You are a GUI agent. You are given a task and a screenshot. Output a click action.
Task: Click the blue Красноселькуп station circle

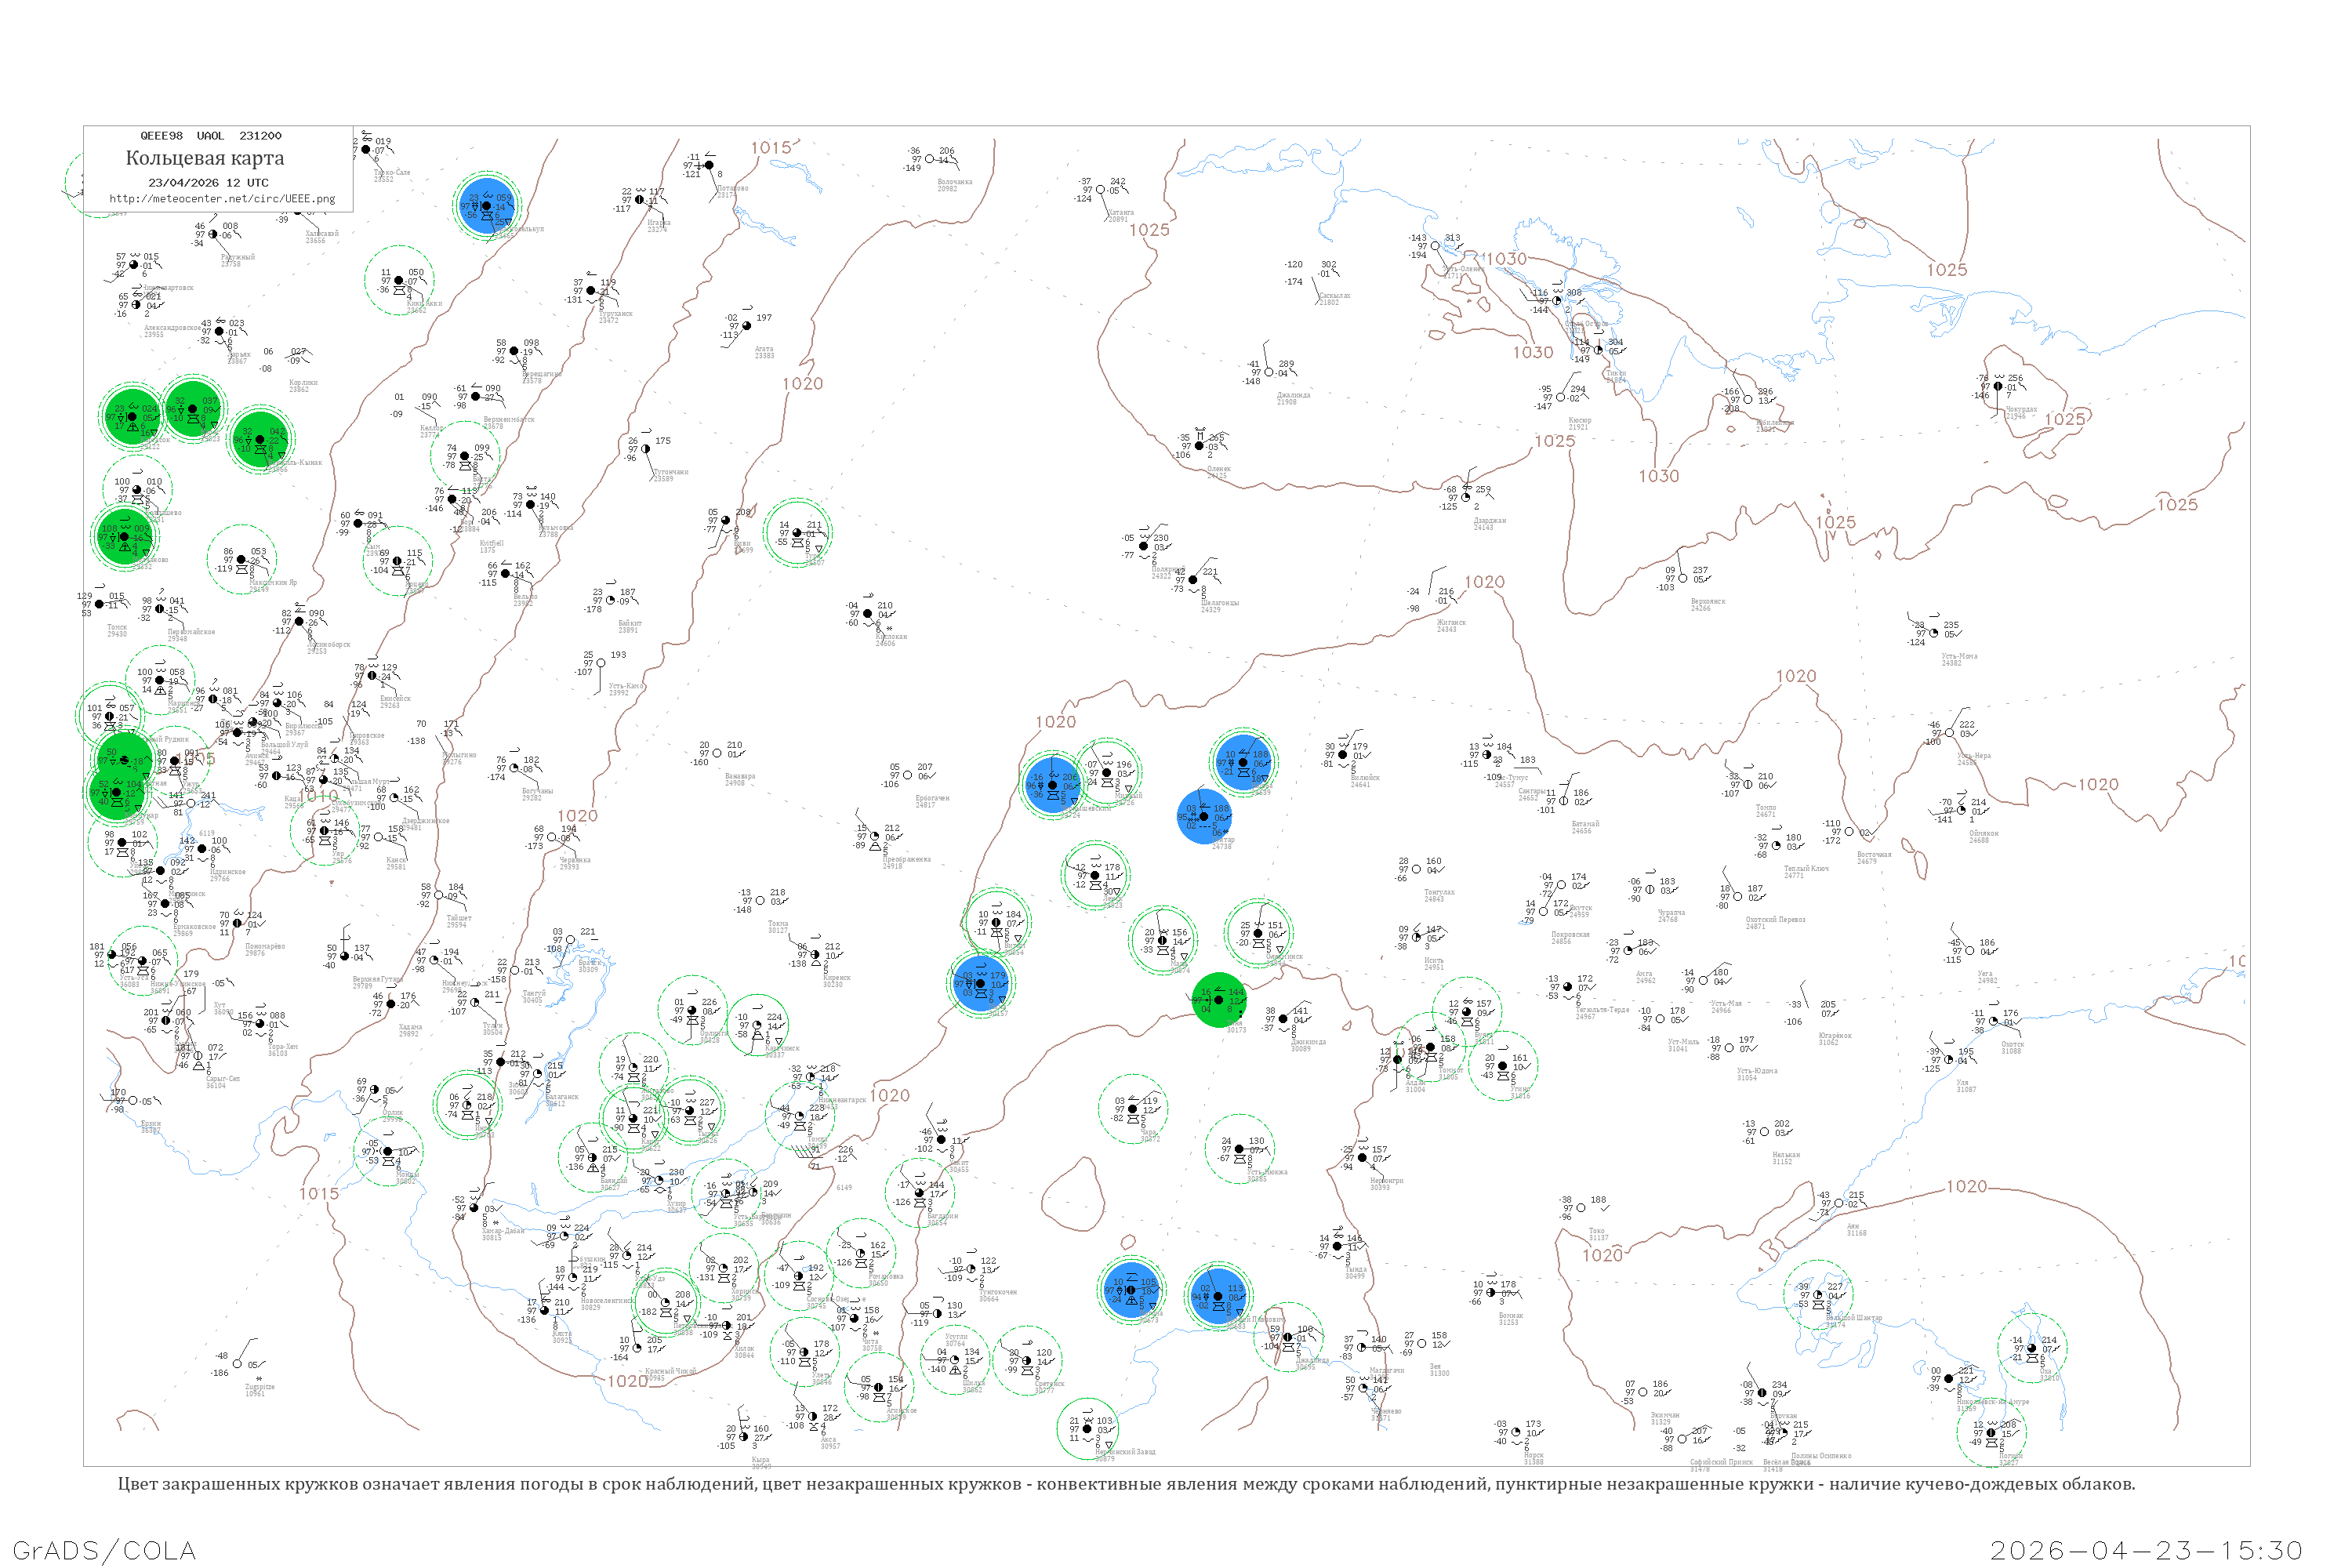click(x=486, y=206)
